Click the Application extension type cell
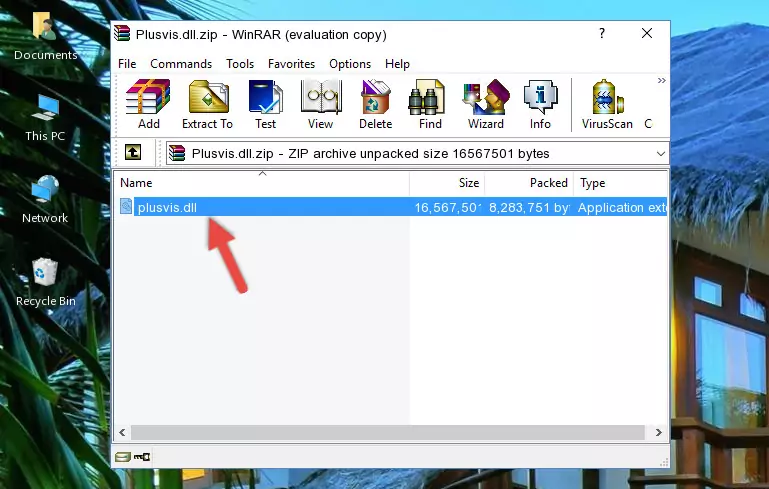This screenshot has width=769, height=489. tap(621, 207)
